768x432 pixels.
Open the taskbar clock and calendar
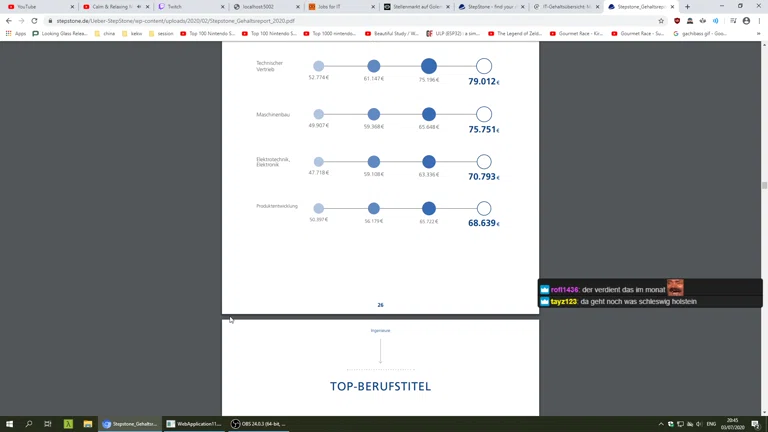[733, 424]
